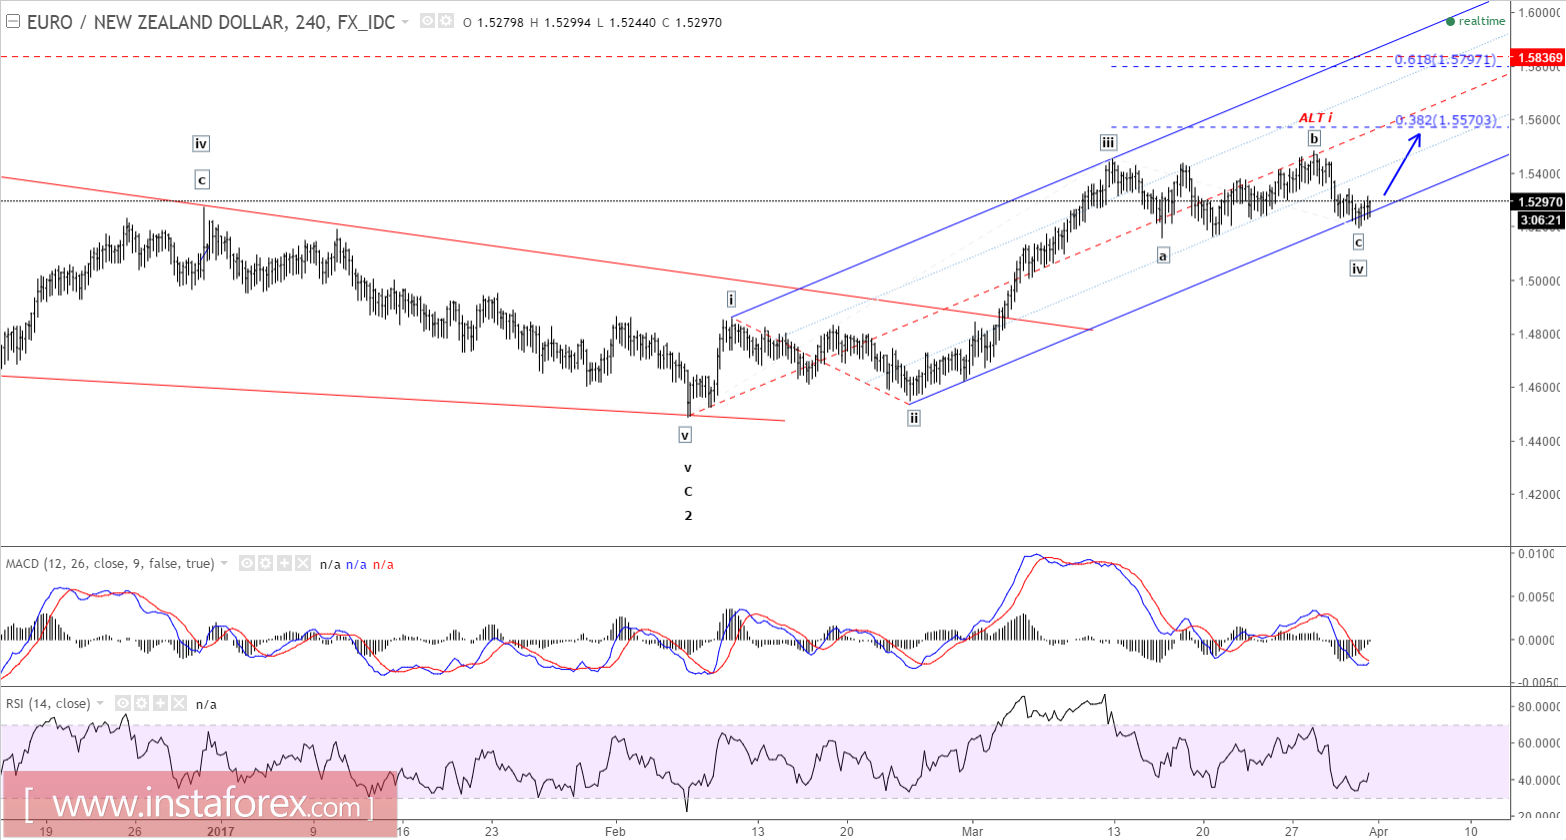1566x840 pixels.
Task: Expand the RSI legend dropdown arrow
Action: coord(102,703)
